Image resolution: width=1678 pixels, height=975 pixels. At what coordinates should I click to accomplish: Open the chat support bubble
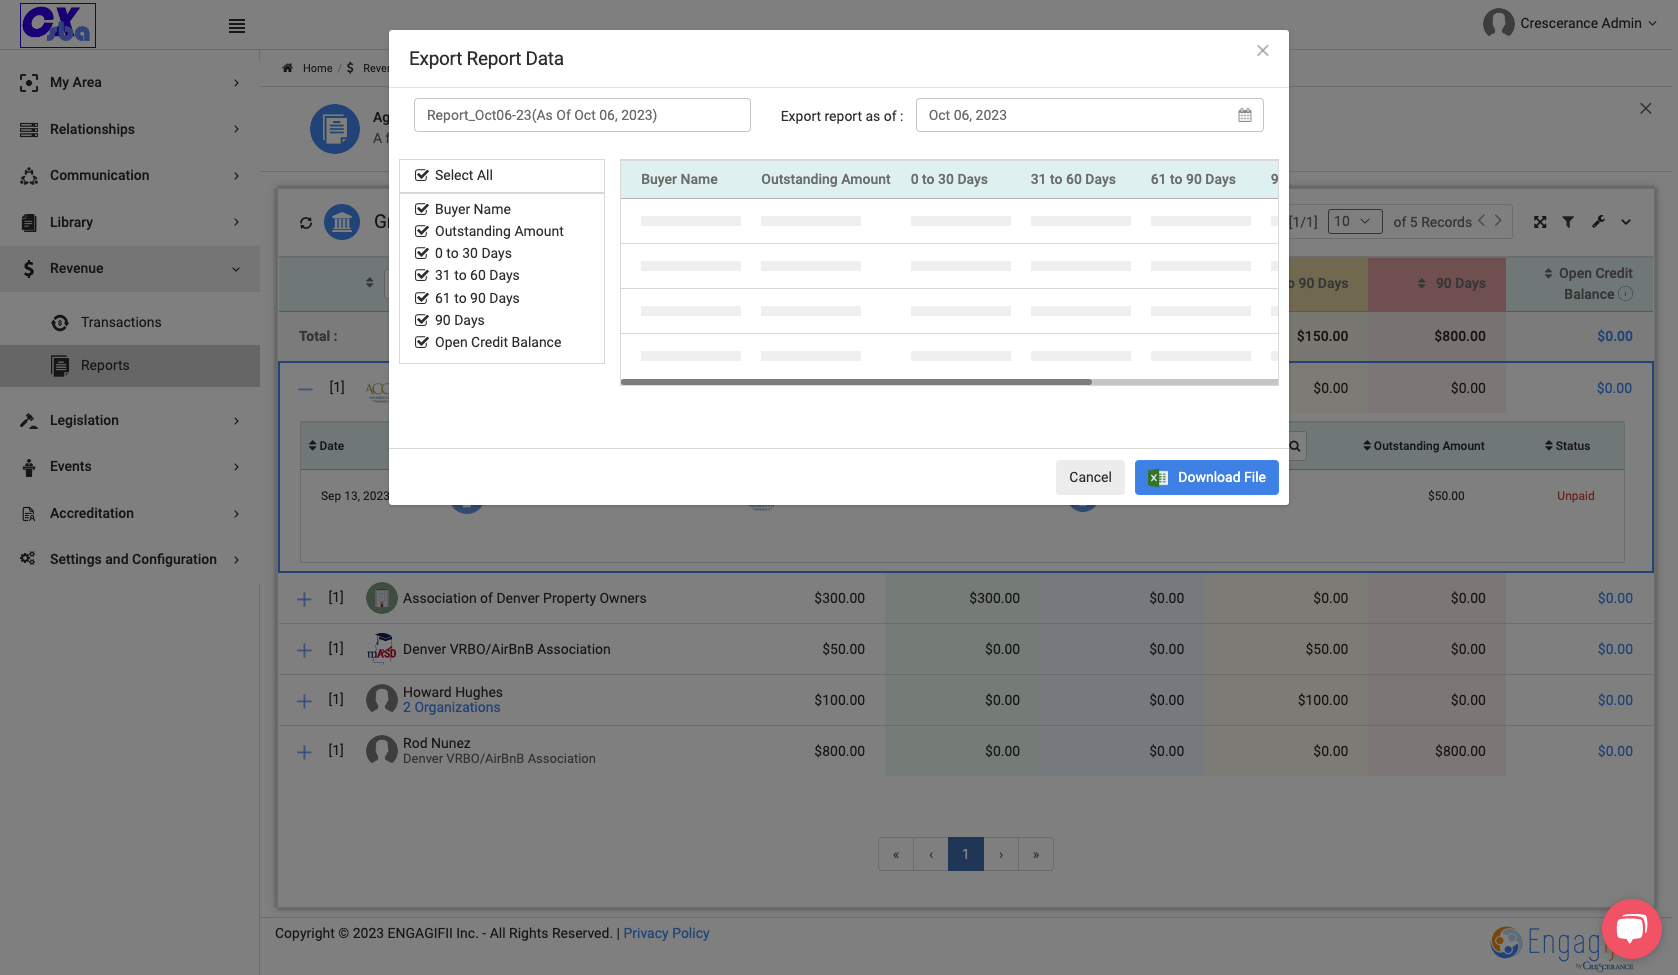click(1631, 929)
